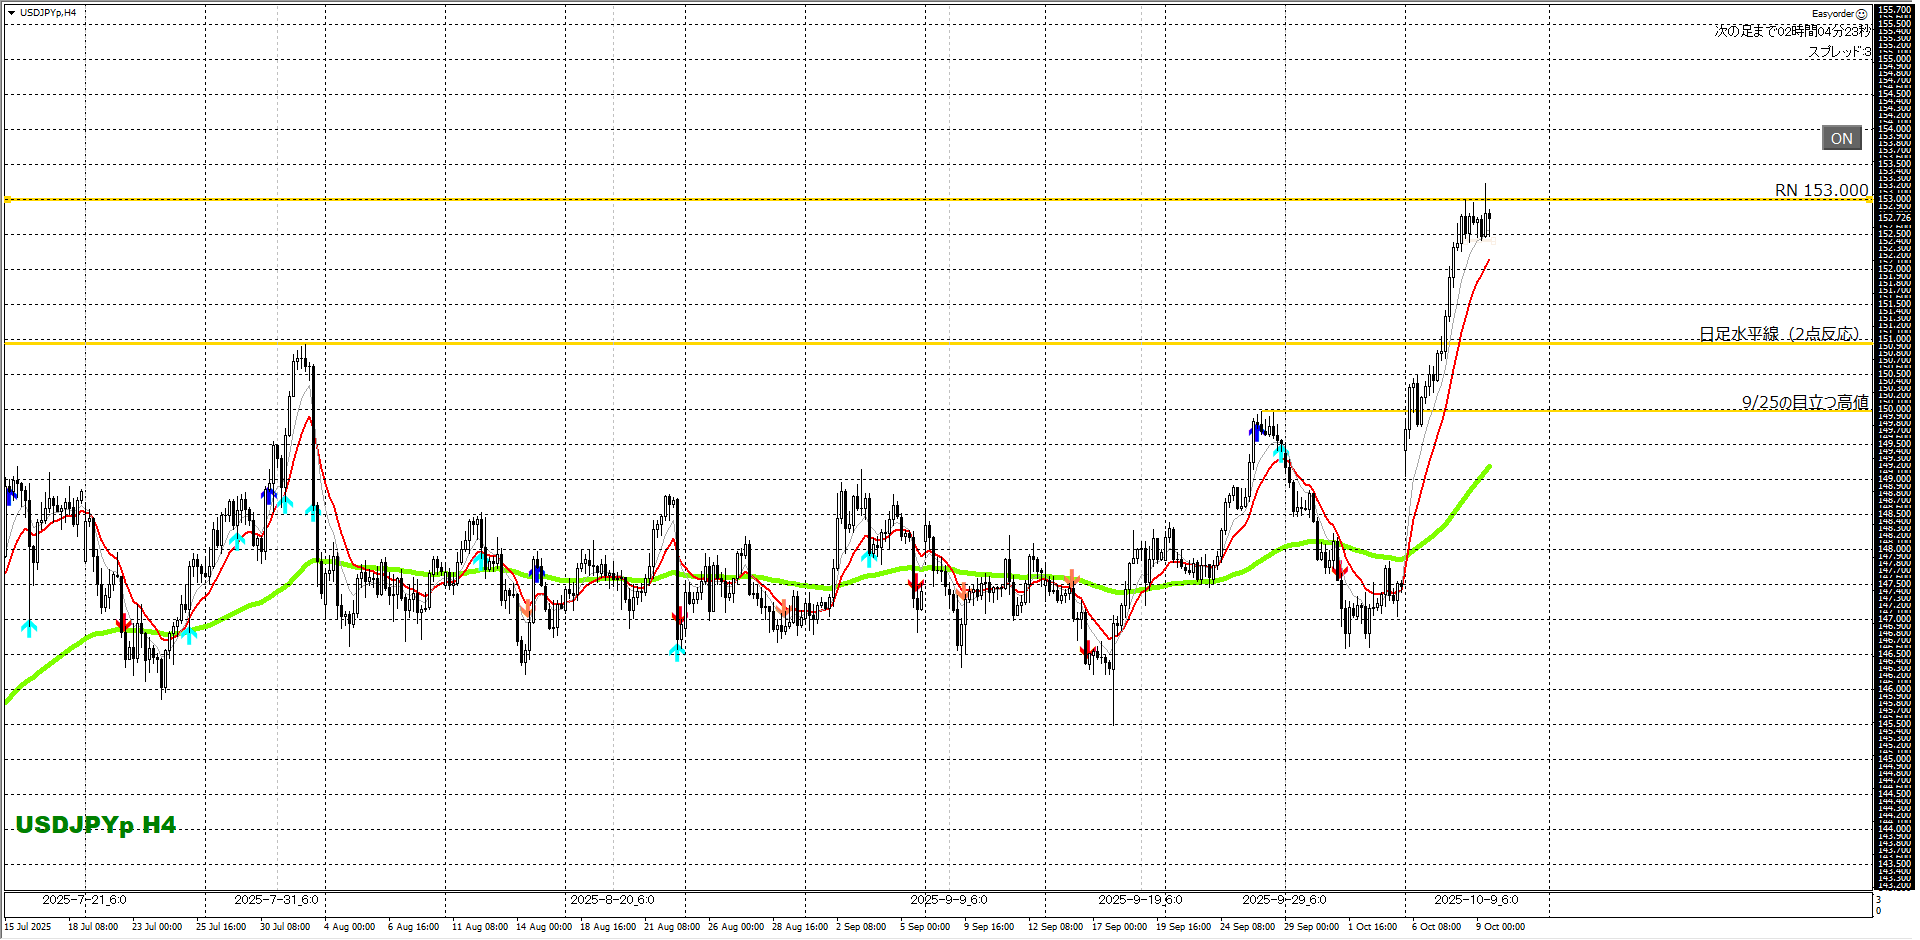
Task: Toggle the ON button
Action: coord(1841,139)
